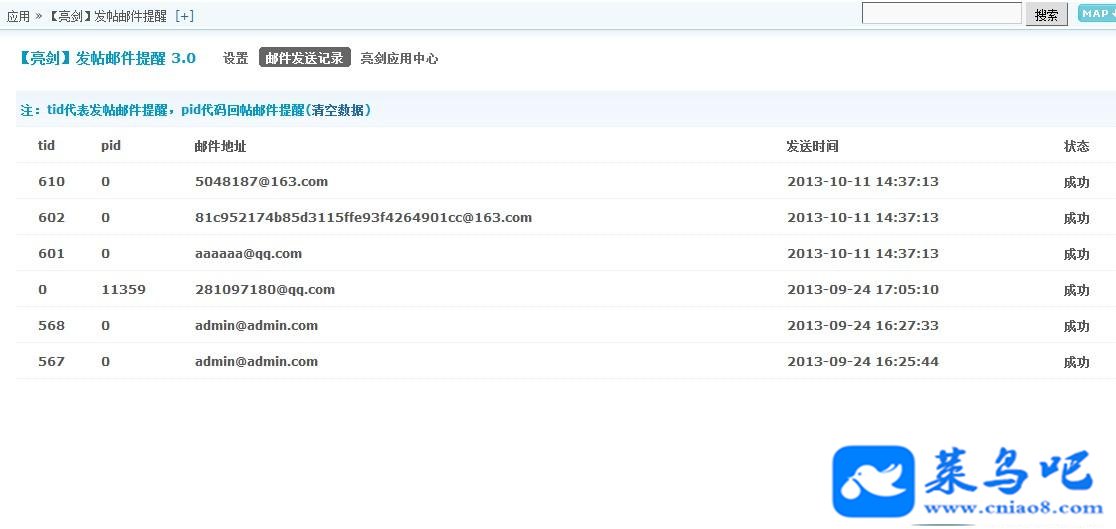Focus the search text box
This screenshot has height=529, width=1116.
942,14
